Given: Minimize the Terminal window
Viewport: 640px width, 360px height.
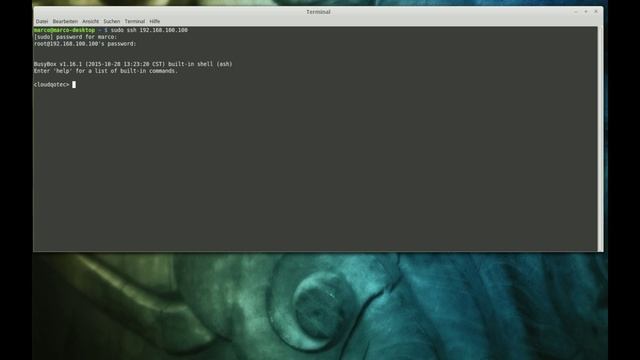Looking at the screenshot, I should [576, 12].
